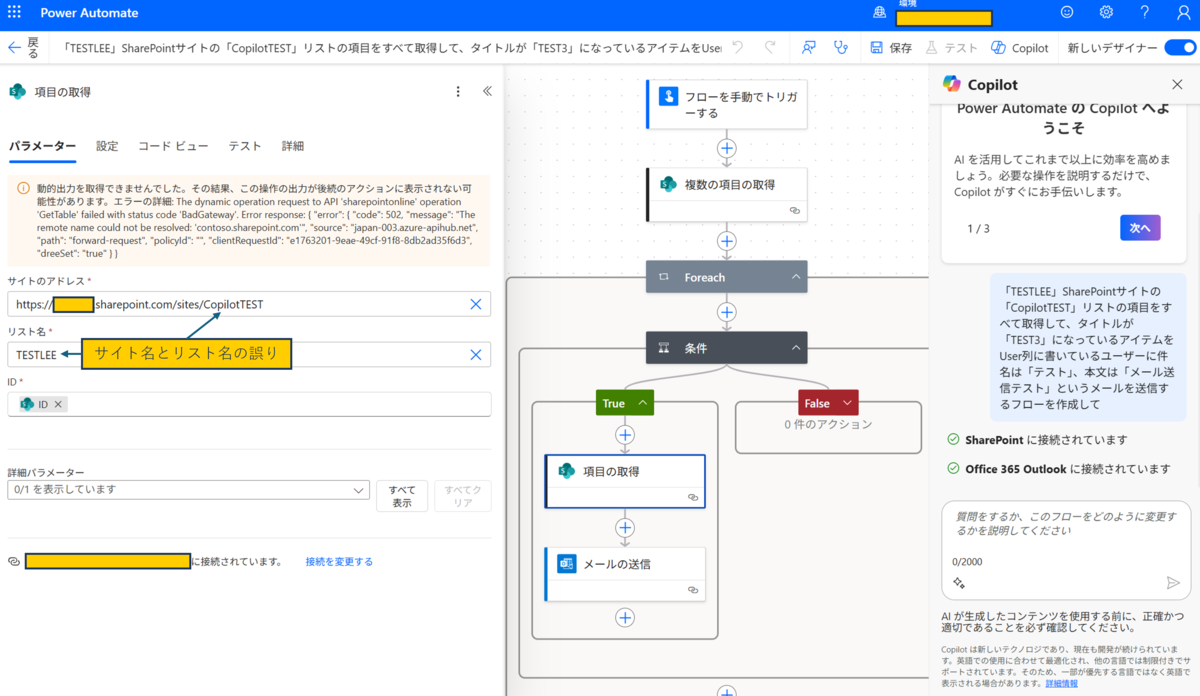Click the Power Automate header title

tap(89, 13)
